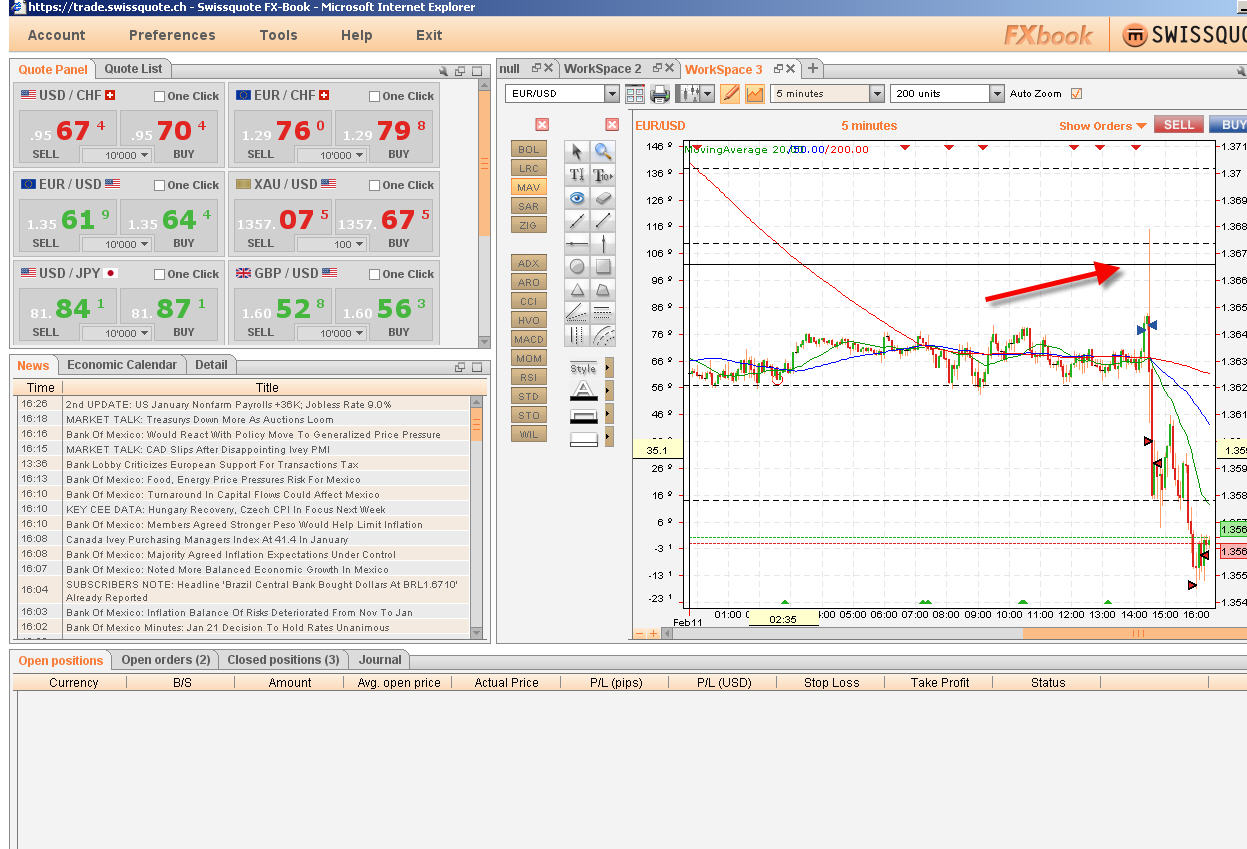
Task: Select the Zoom magnifier tool
Action: tap(604, 149)
